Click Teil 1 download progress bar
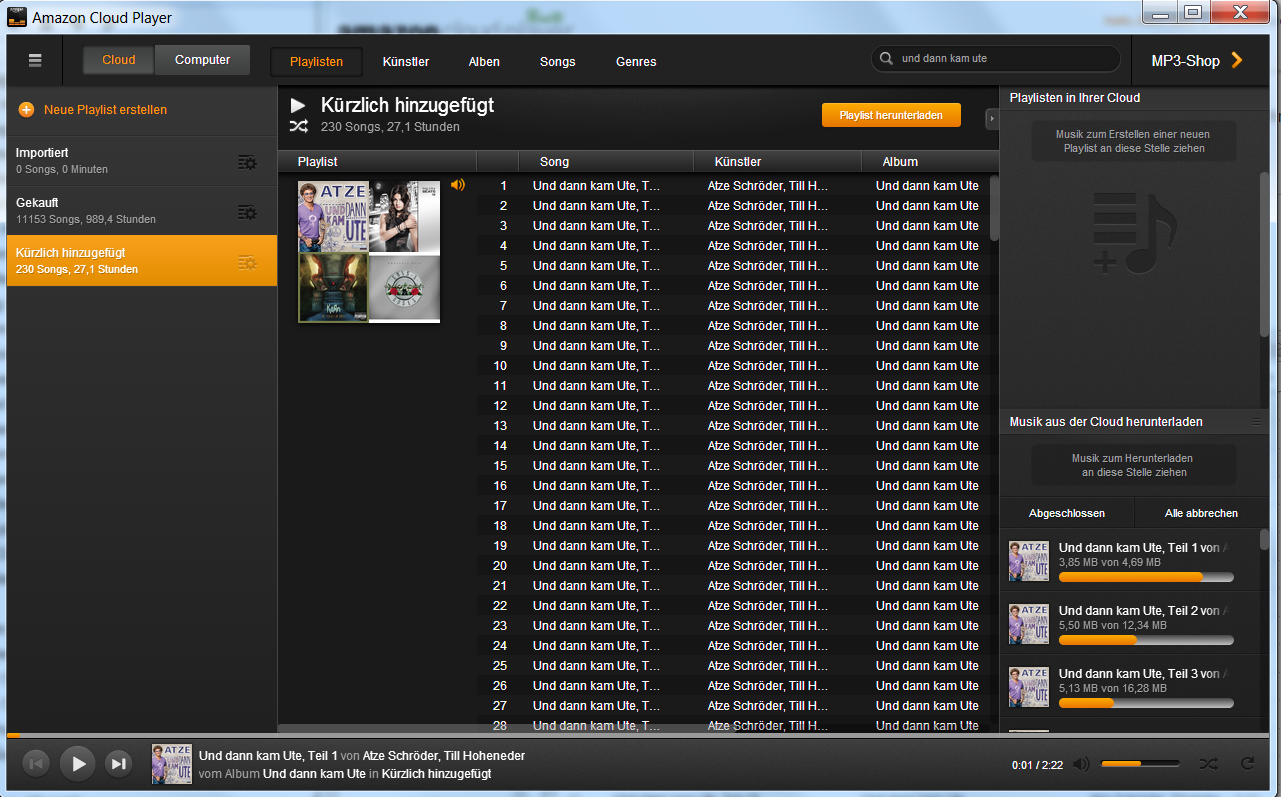The height and width of the screenshot is (797, 1281). 1146,577
